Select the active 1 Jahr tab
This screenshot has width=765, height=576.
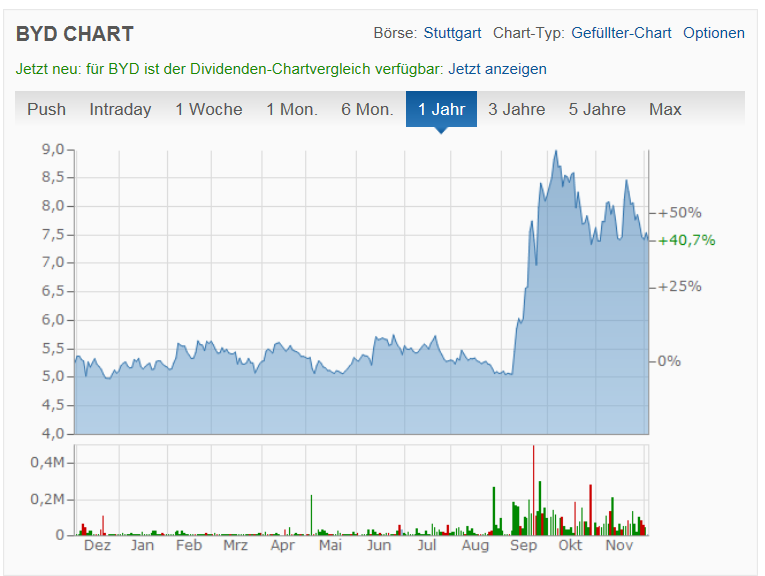click(x=442, y=109)
